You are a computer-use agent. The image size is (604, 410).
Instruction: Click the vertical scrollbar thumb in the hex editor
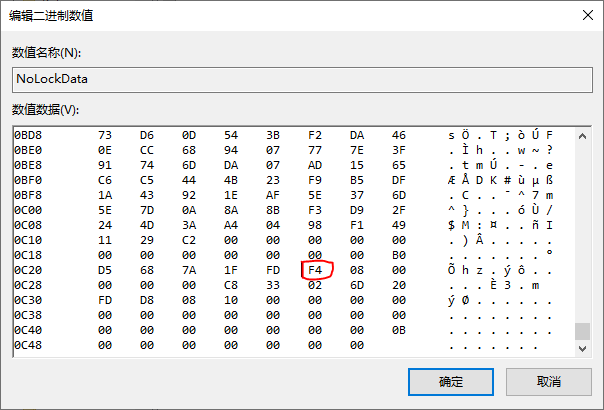[582, 332]
